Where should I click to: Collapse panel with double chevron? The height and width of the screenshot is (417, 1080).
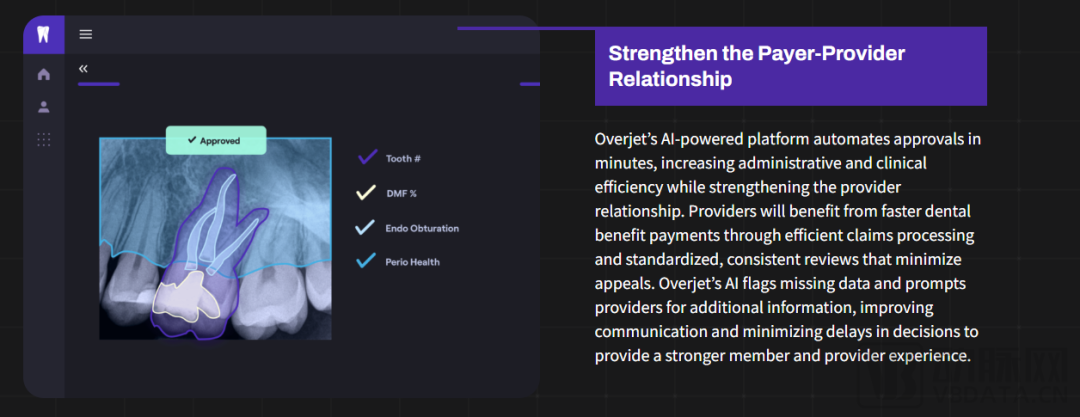[x=83, y=68]
